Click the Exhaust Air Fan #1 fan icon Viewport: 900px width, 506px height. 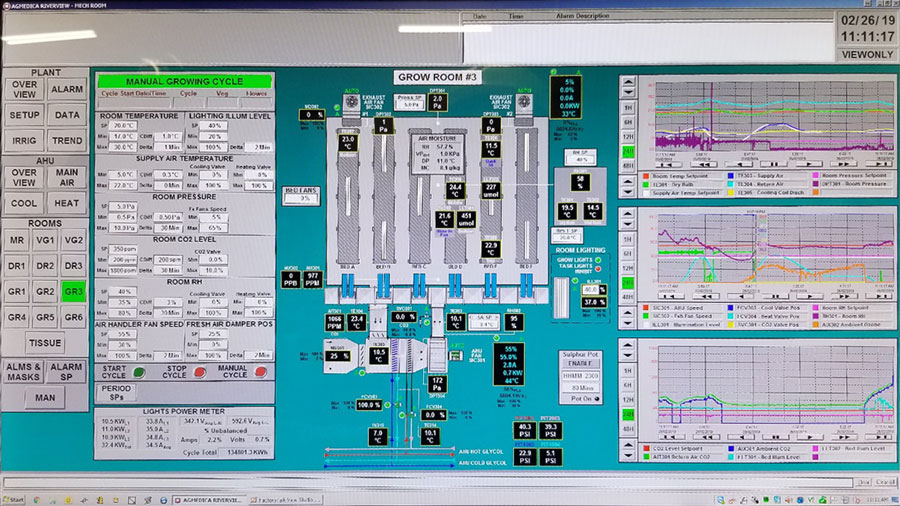(x=351, y=103)
